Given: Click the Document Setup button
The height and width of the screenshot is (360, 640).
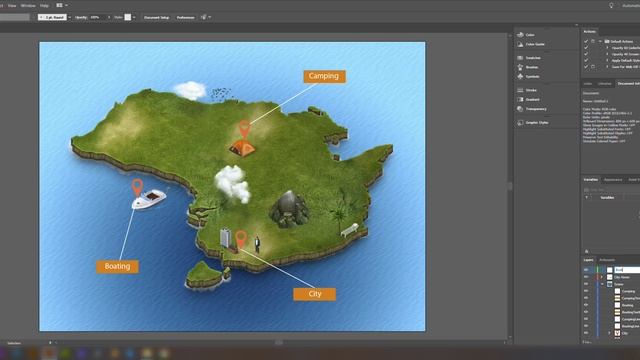Looking at the screenshot, I should coord(156,17).
